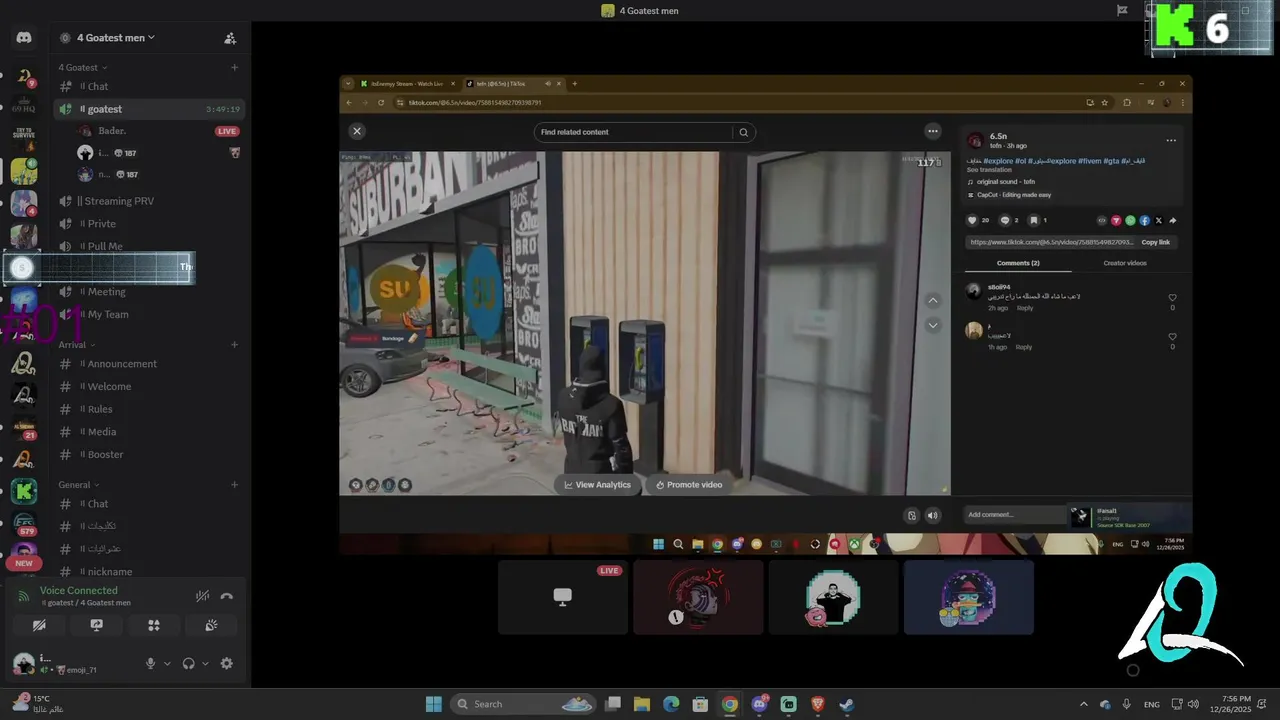The width and height of the screenshot is (1280, 720).
Task: Click Copy link in shared TikTok stream
Action: tap(1155, 242)
